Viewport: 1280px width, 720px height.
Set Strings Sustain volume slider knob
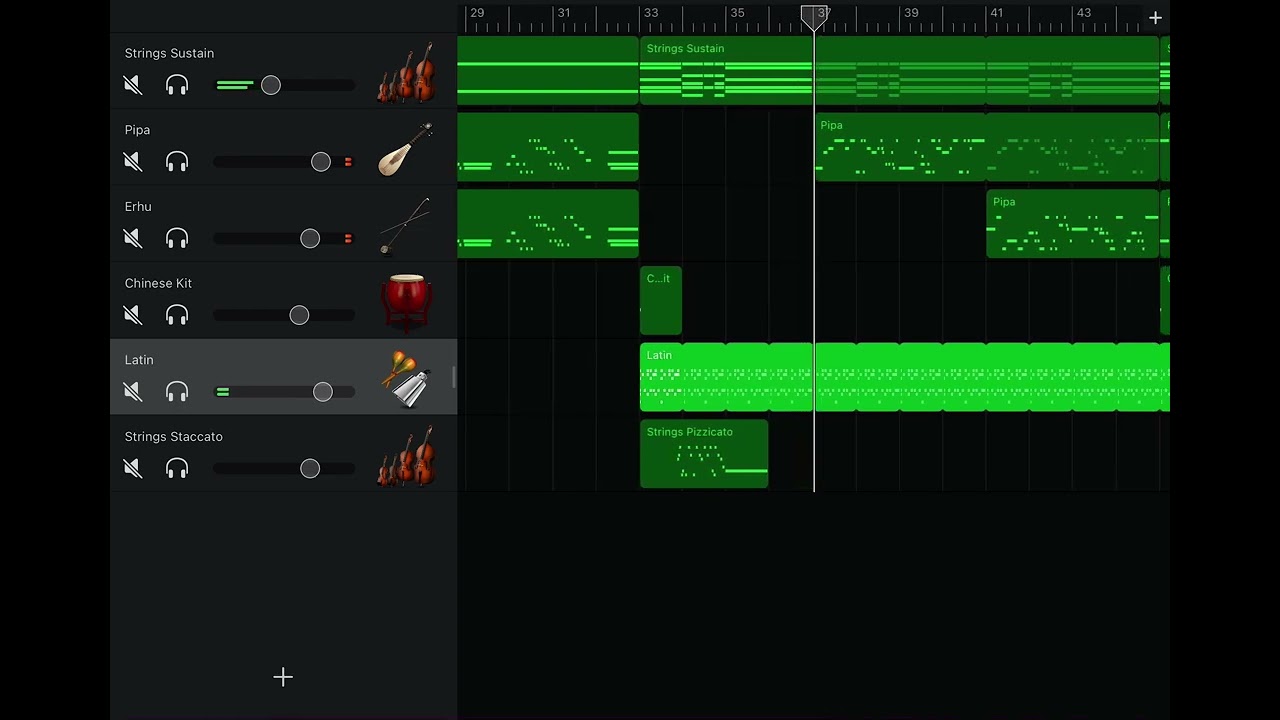(x=271, y=85)
